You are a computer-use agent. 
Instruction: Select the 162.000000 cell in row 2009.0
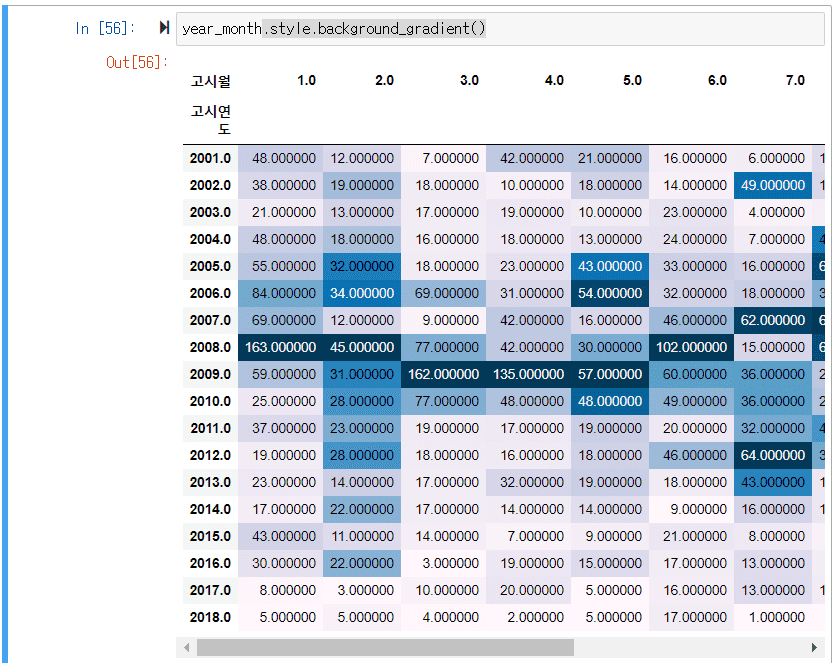point(443,374)
